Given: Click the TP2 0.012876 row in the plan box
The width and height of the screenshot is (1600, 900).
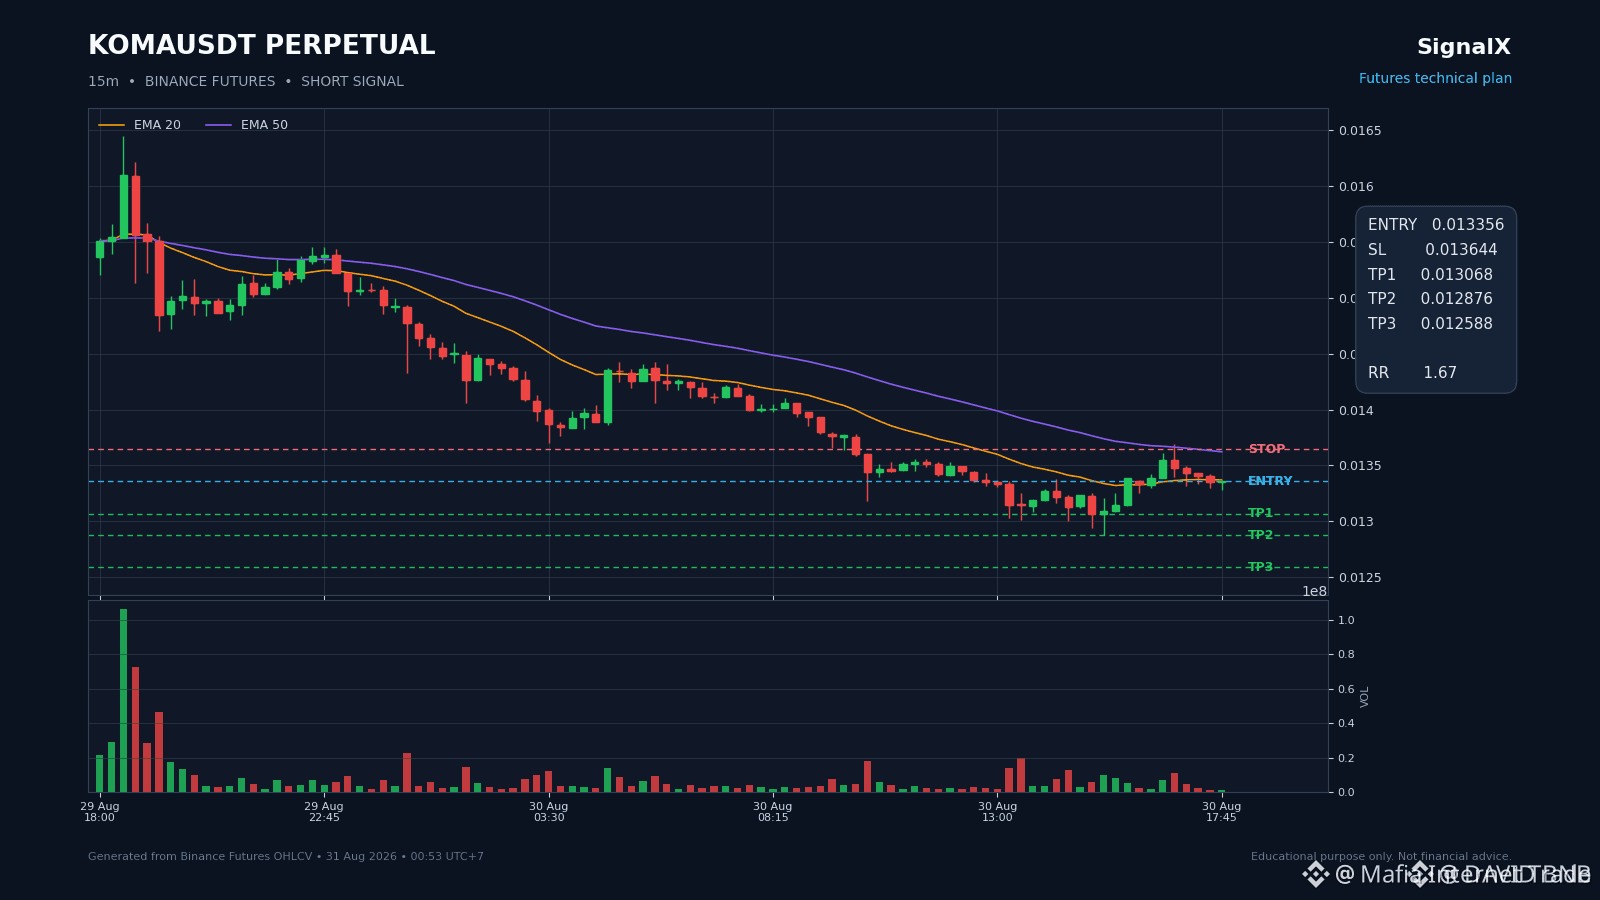Looking at the screenshot, I should click(1430, 299).
